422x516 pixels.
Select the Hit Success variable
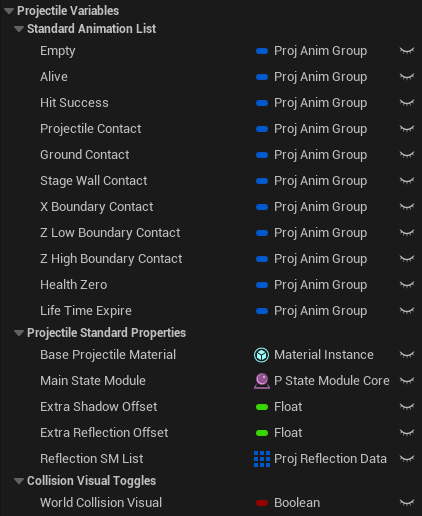[x=74, y=103]
